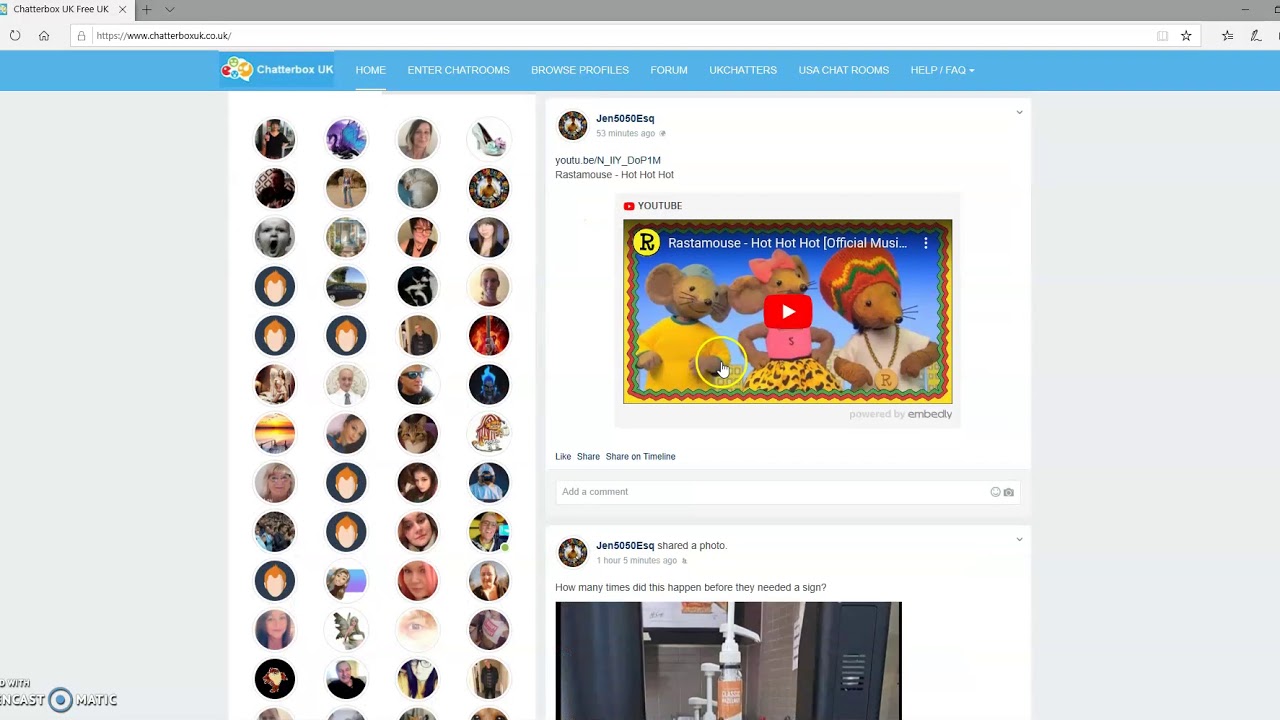Open a new browser tab
This screenshot has height=720, width=1280.
pos(146,9)
